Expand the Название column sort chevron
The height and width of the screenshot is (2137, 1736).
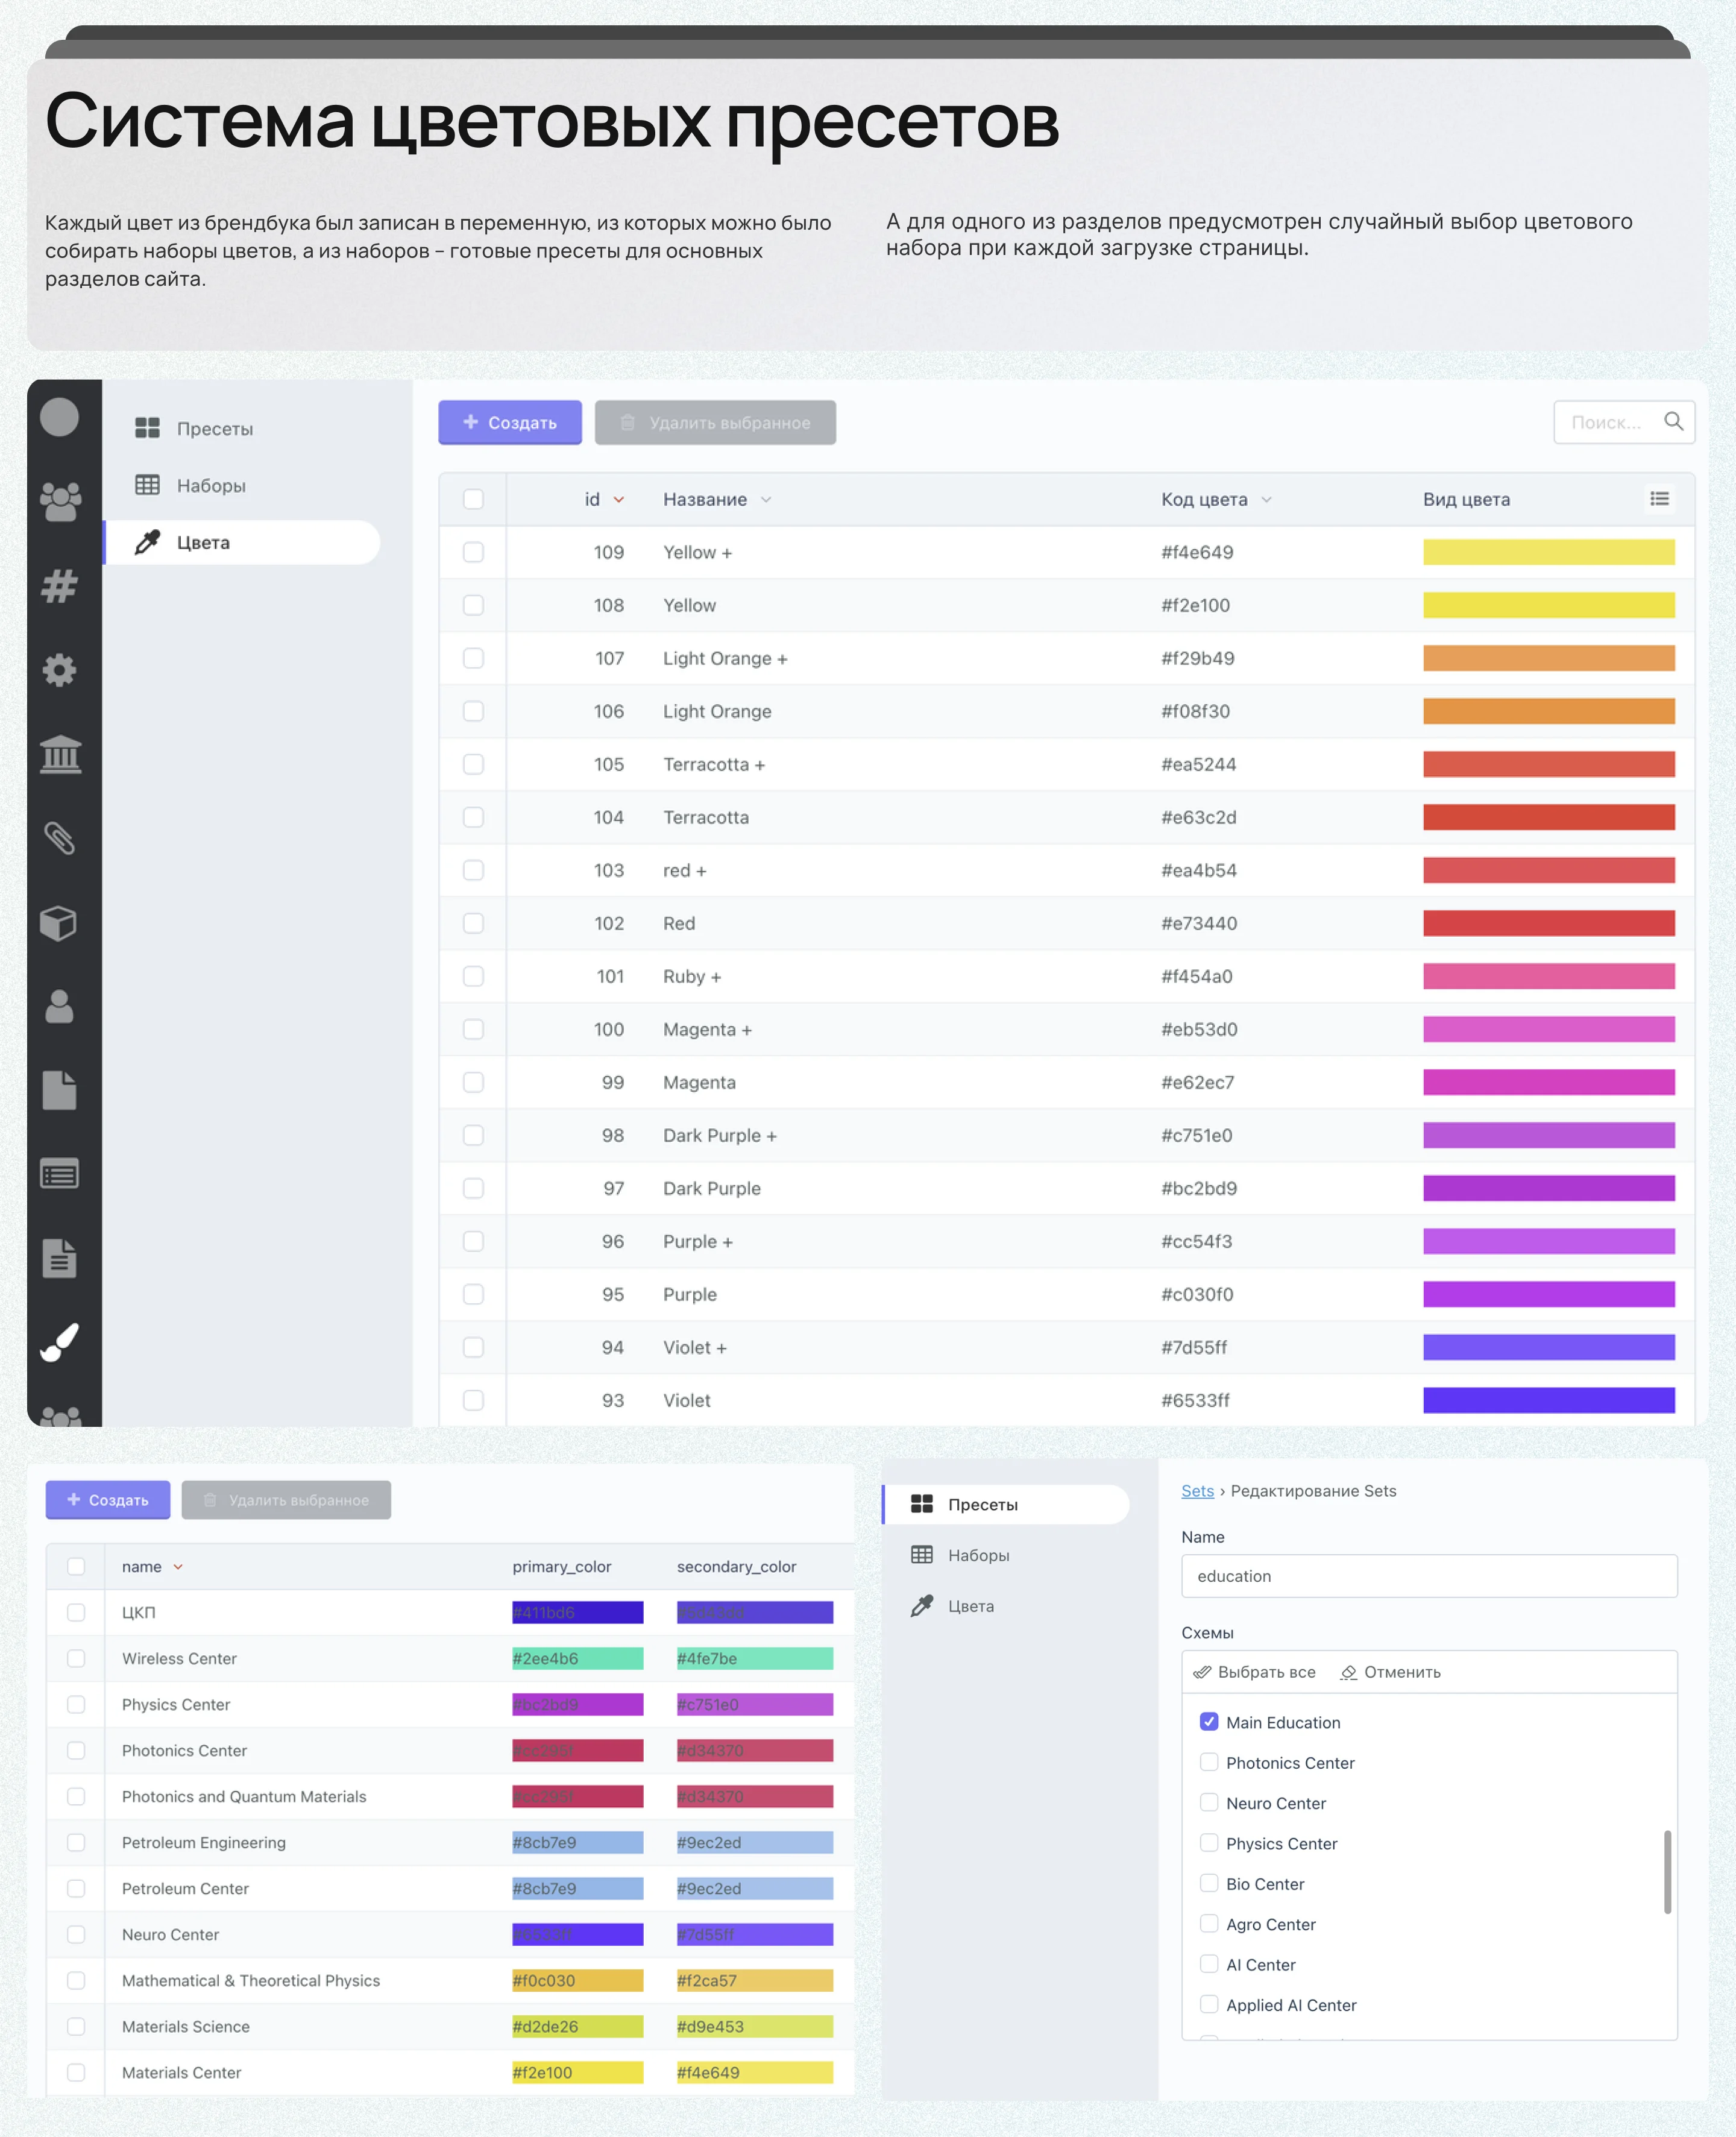(766, 500)
